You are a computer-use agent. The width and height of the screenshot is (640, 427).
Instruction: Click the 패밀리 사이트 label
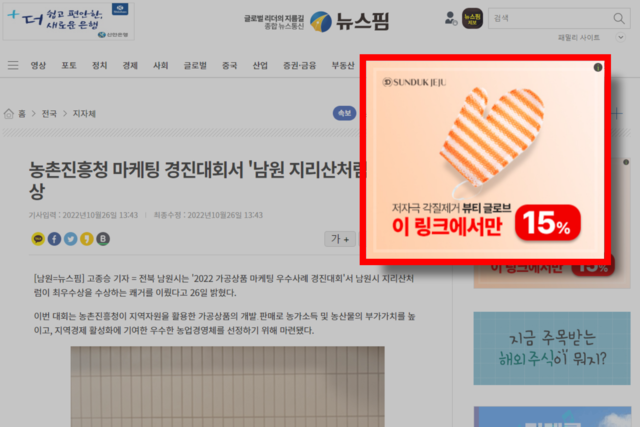click(x=579, y=38)
